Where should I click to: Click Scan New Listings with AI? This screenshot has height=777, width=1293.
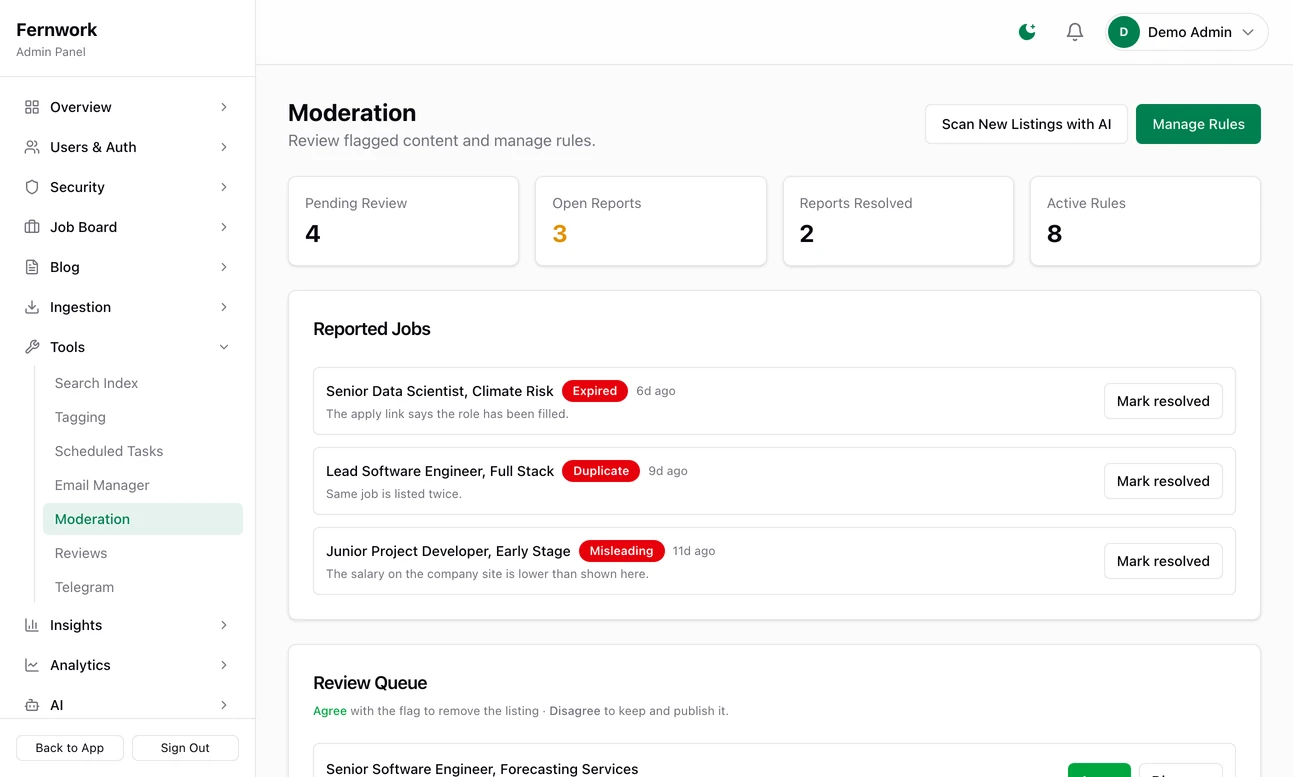1026,124
